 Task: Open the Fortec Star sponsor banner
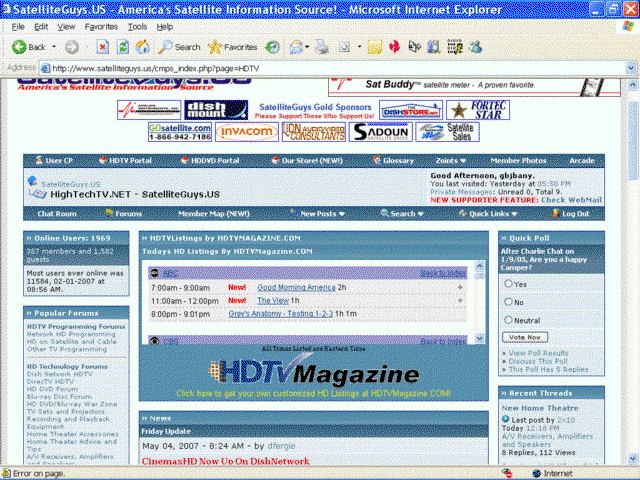click(478, 110)
